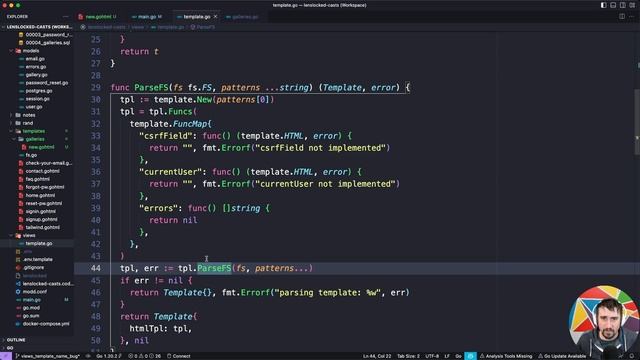Open main.go in explorer tree

point(31,300)
